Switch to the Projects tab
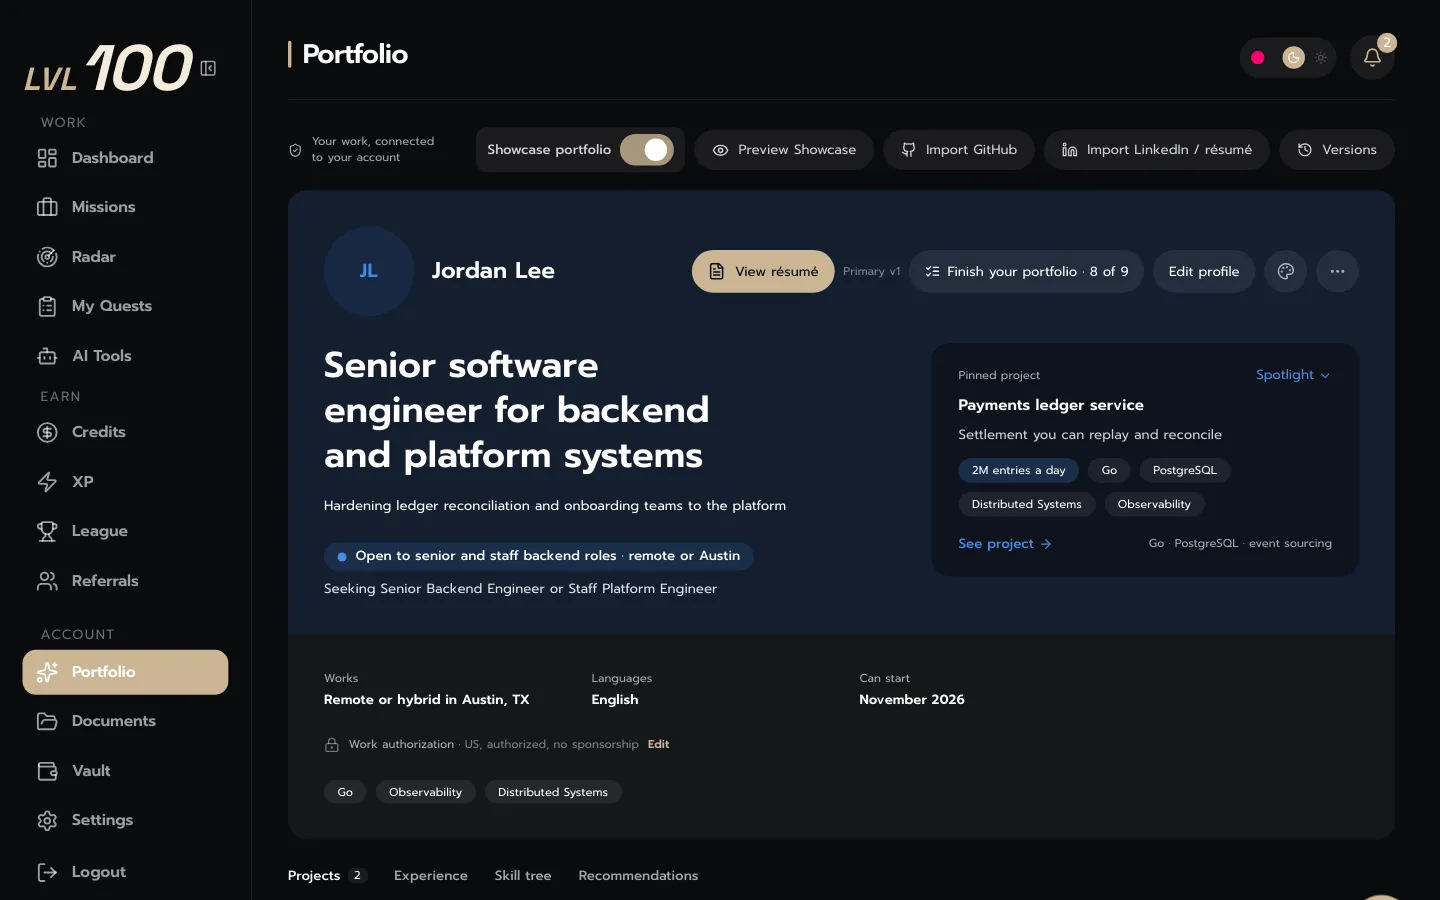This screenshot has width=1440, height=900. click(x=327, y=876)
